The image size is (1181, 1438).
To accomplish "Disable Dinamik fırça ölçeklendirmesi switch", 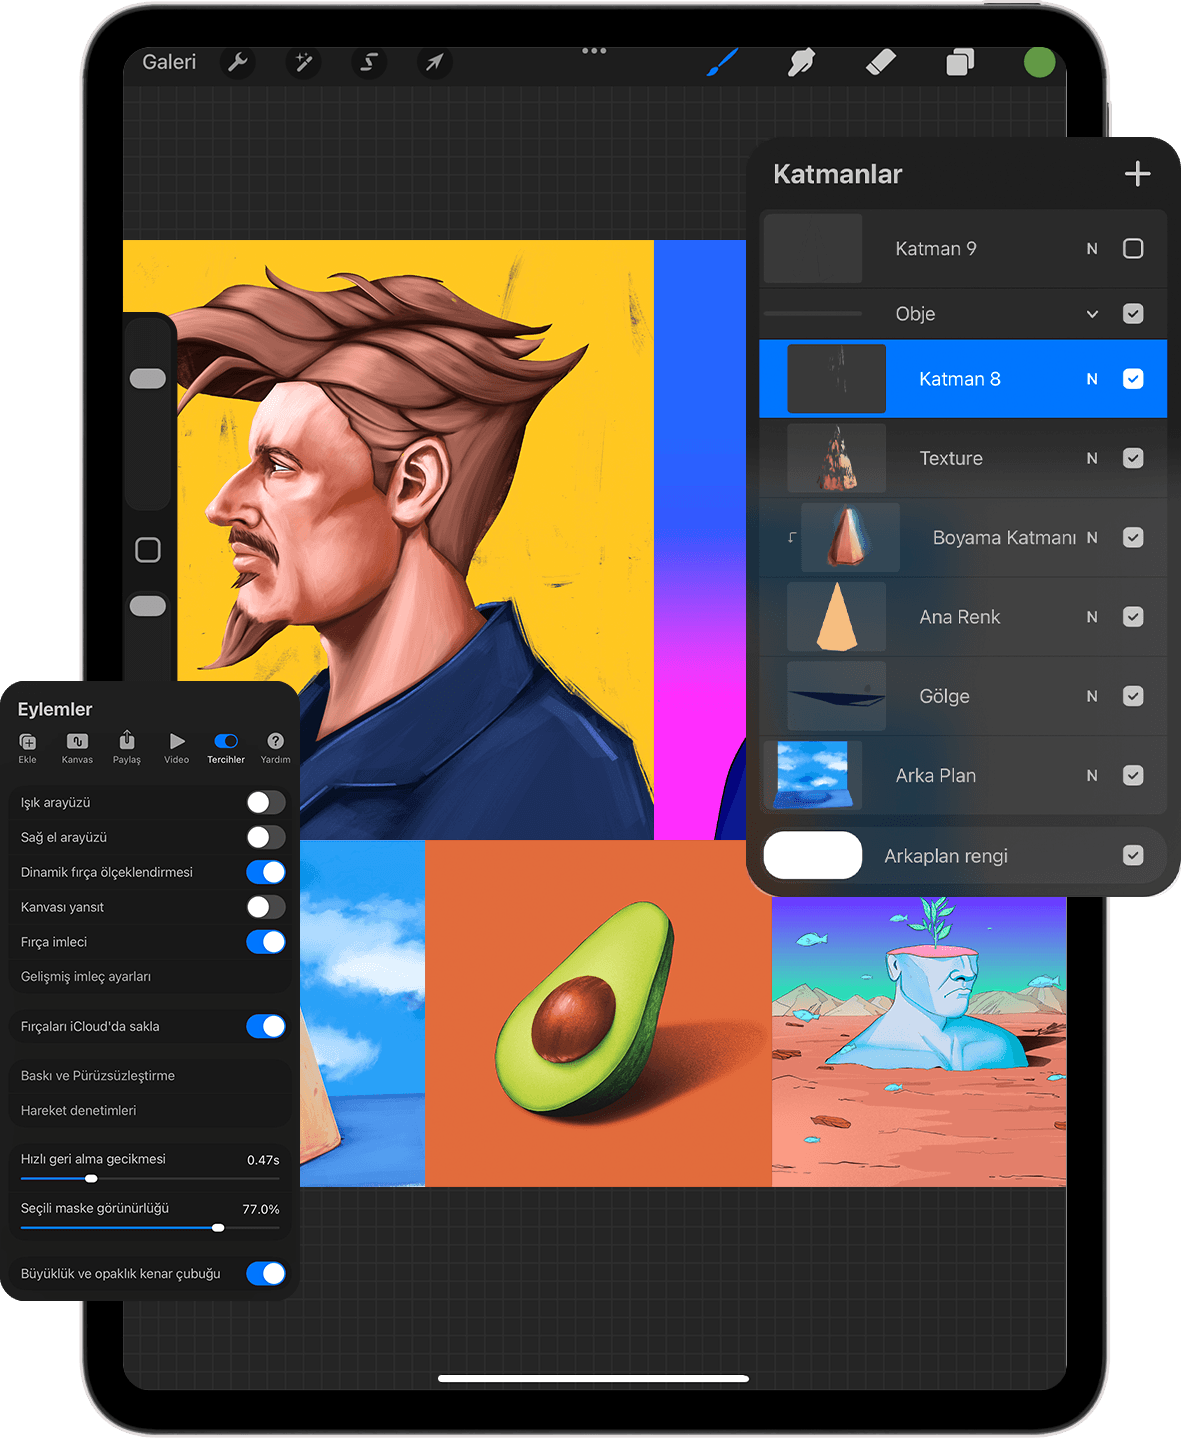I will (266, 872).
